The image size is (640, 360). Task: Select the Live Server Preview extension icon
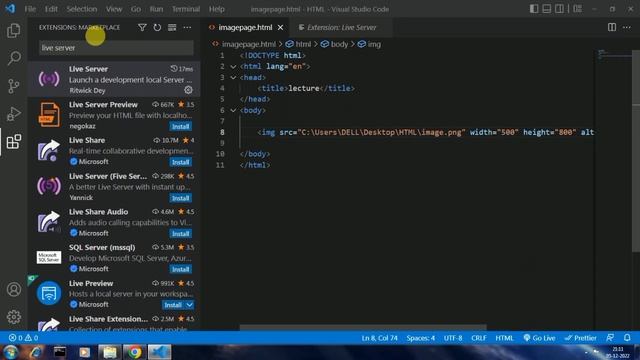pyautogui.click(x=49, y=115)
